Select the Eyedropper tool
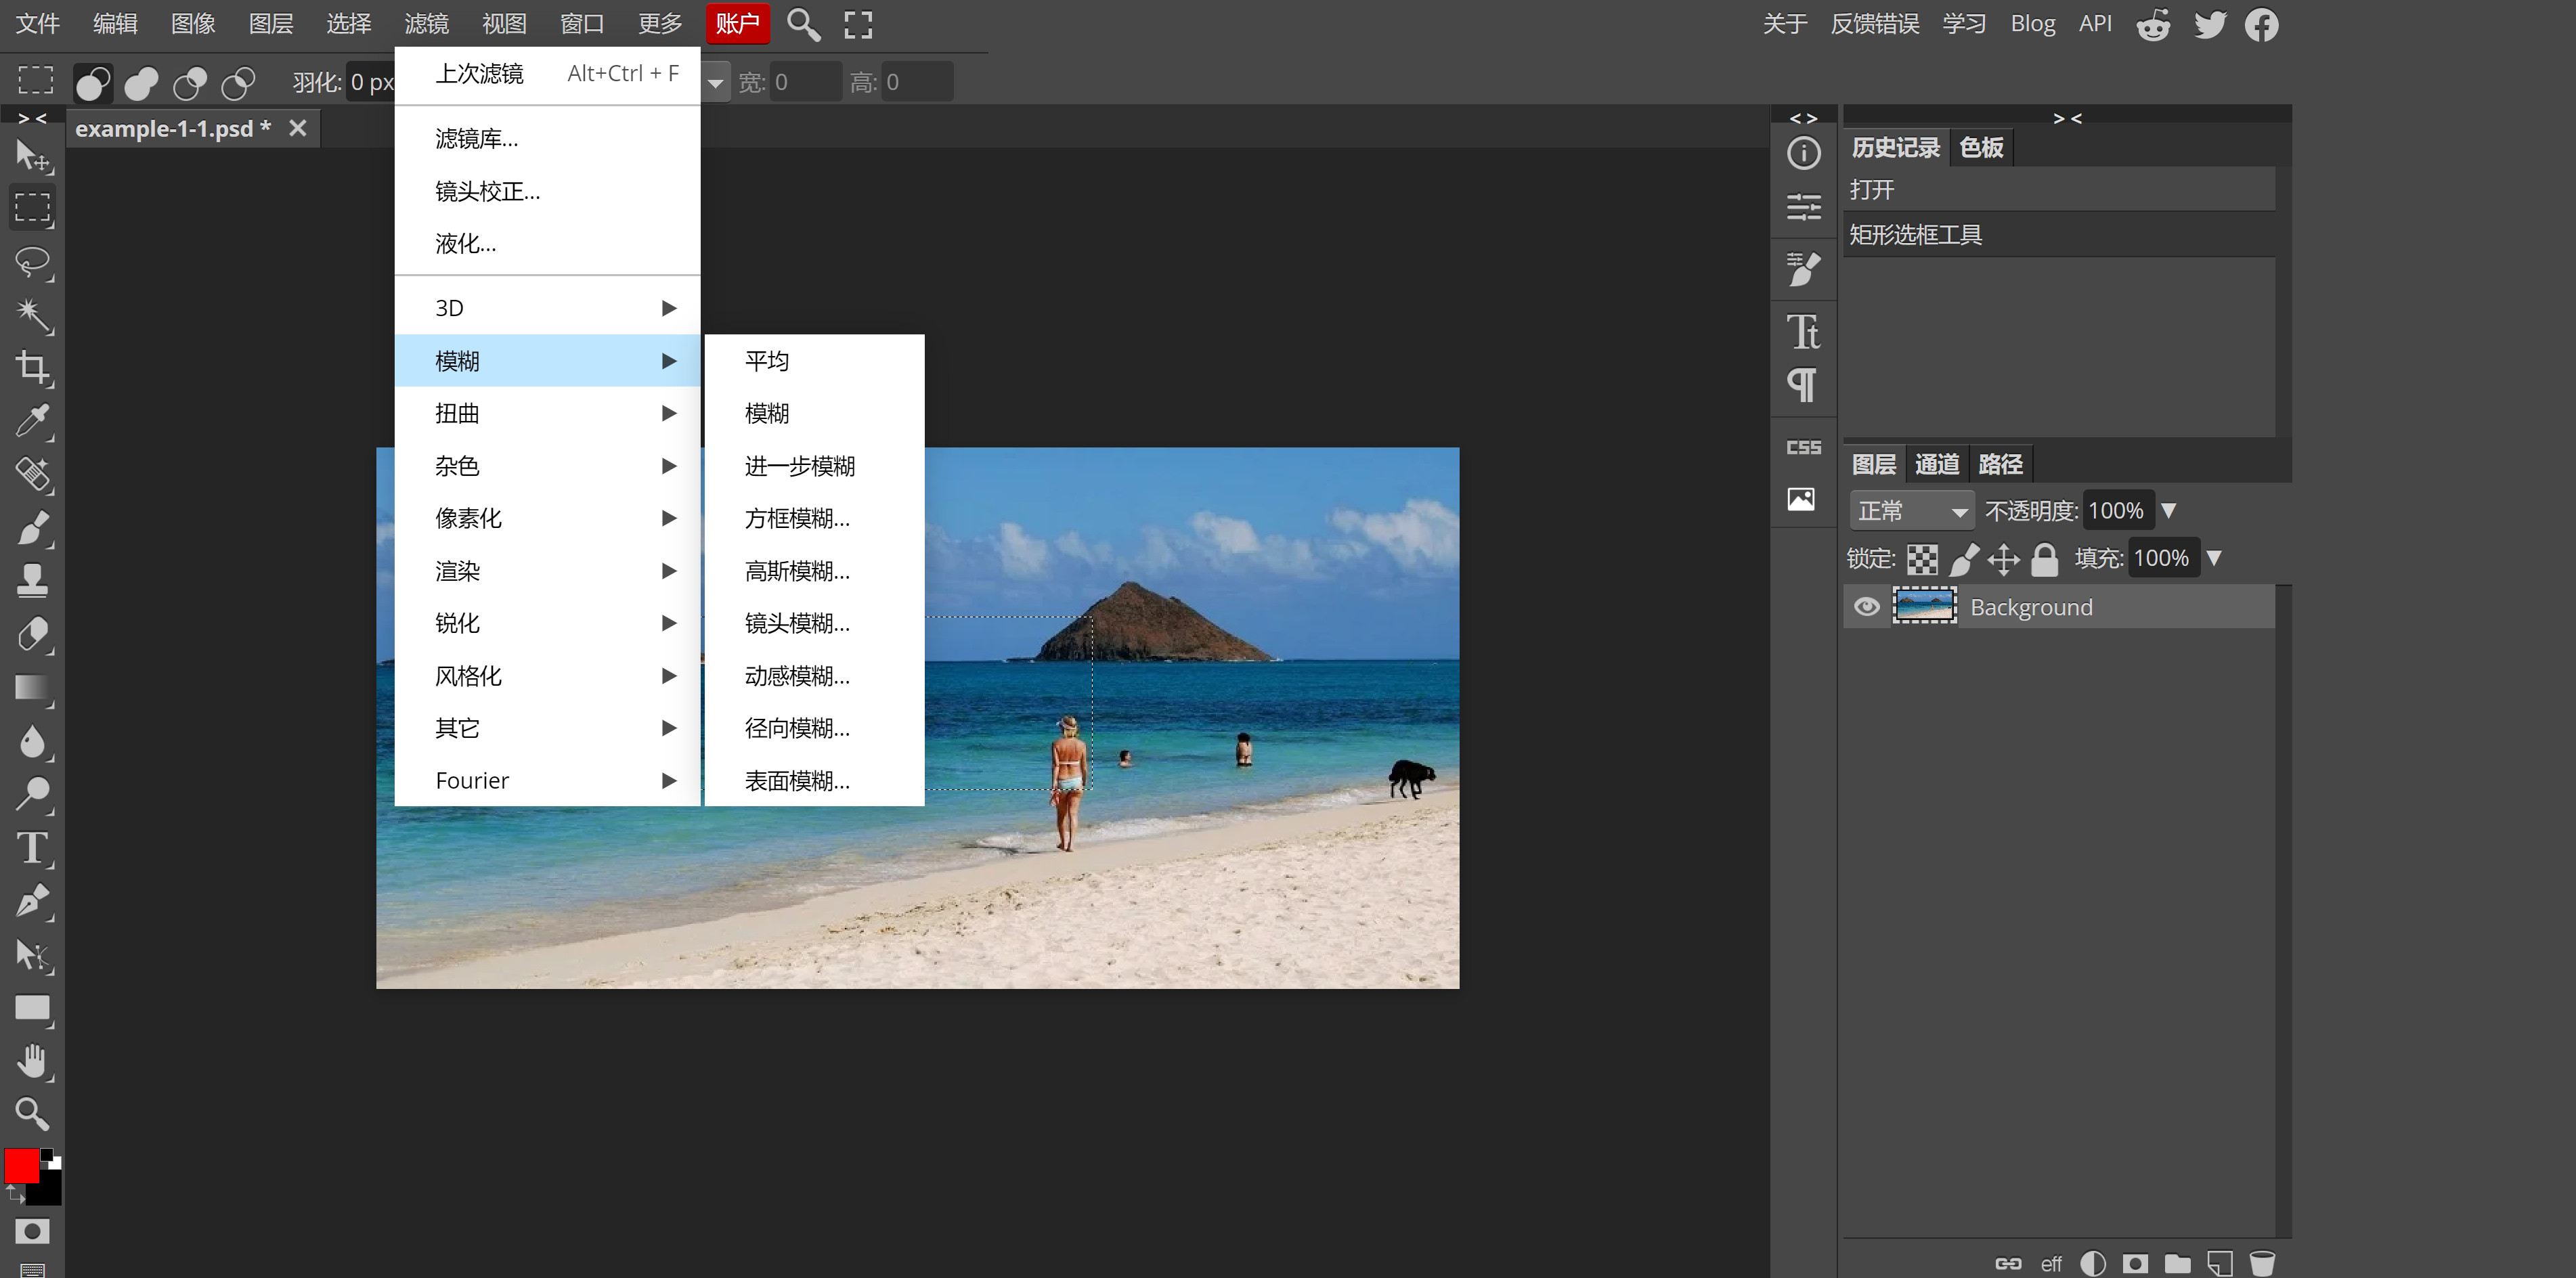The image size is (2576, 1278). (32, 421)
